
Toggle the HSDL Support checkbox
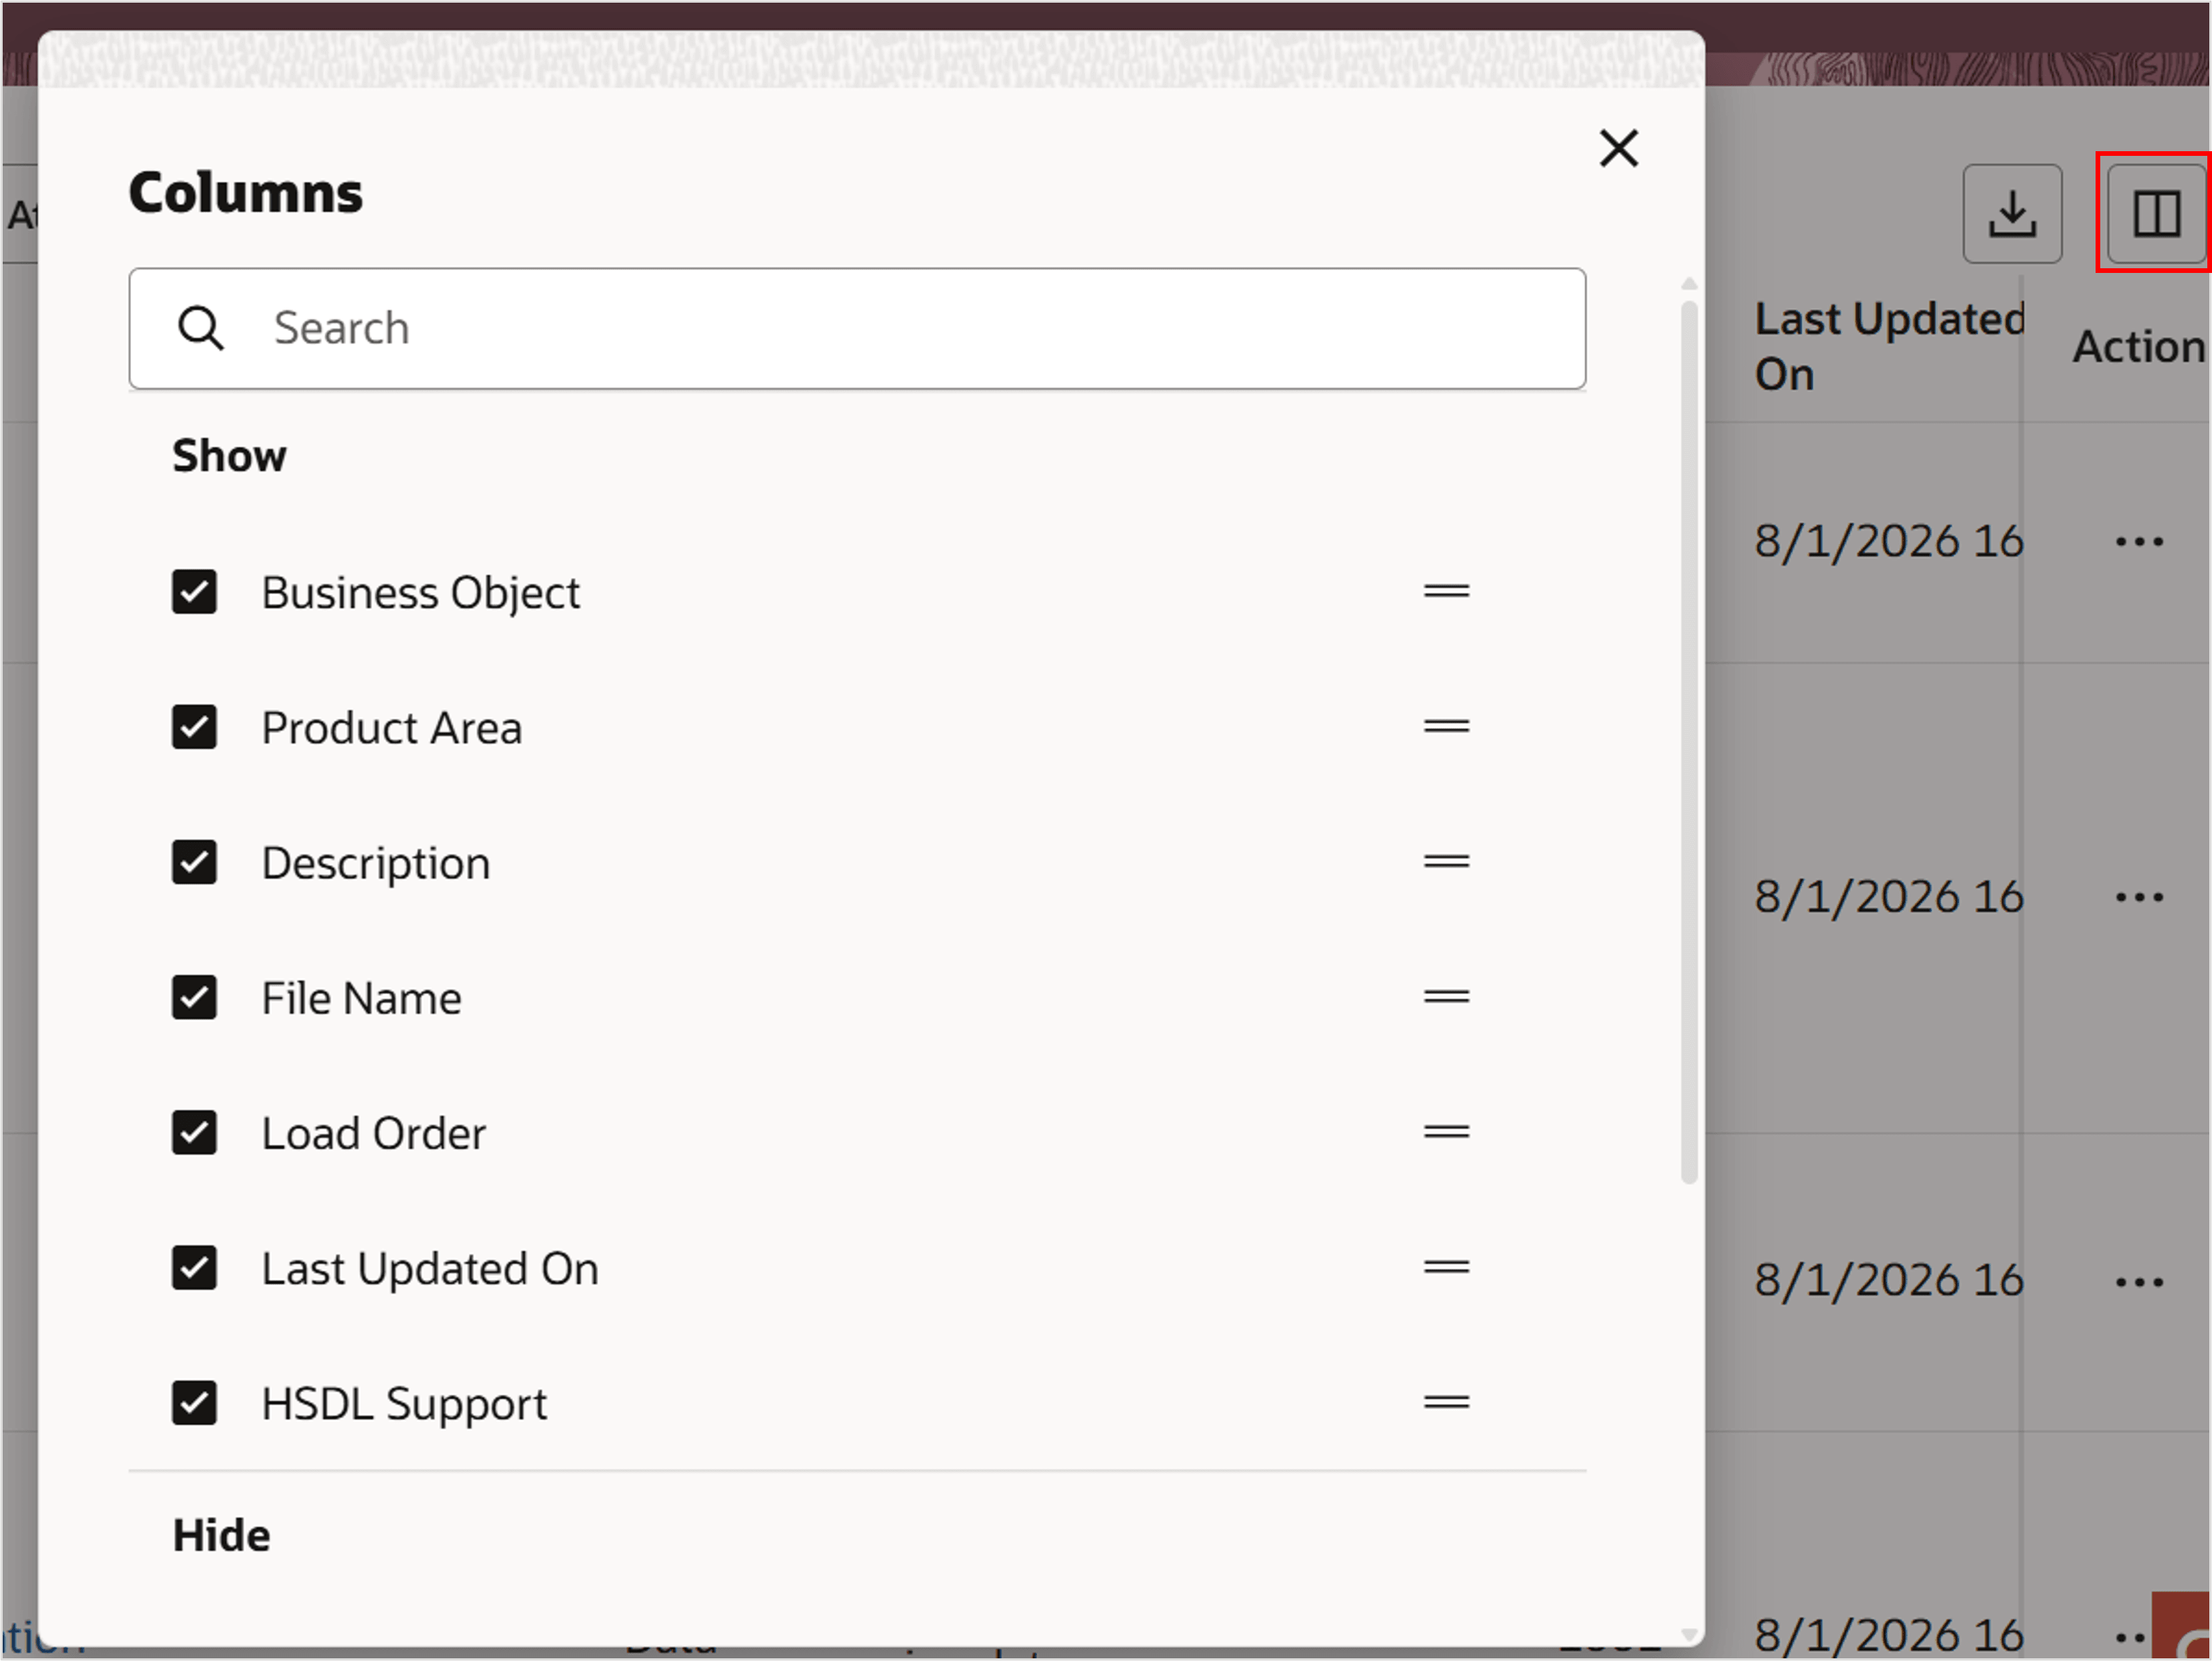[x=194, y=1402]
